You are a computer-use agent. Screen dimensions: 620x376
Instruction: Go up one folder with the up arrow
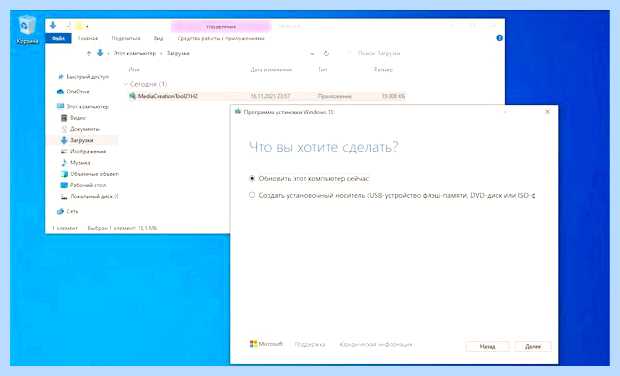pyautogui.click(x=89, y=53)
